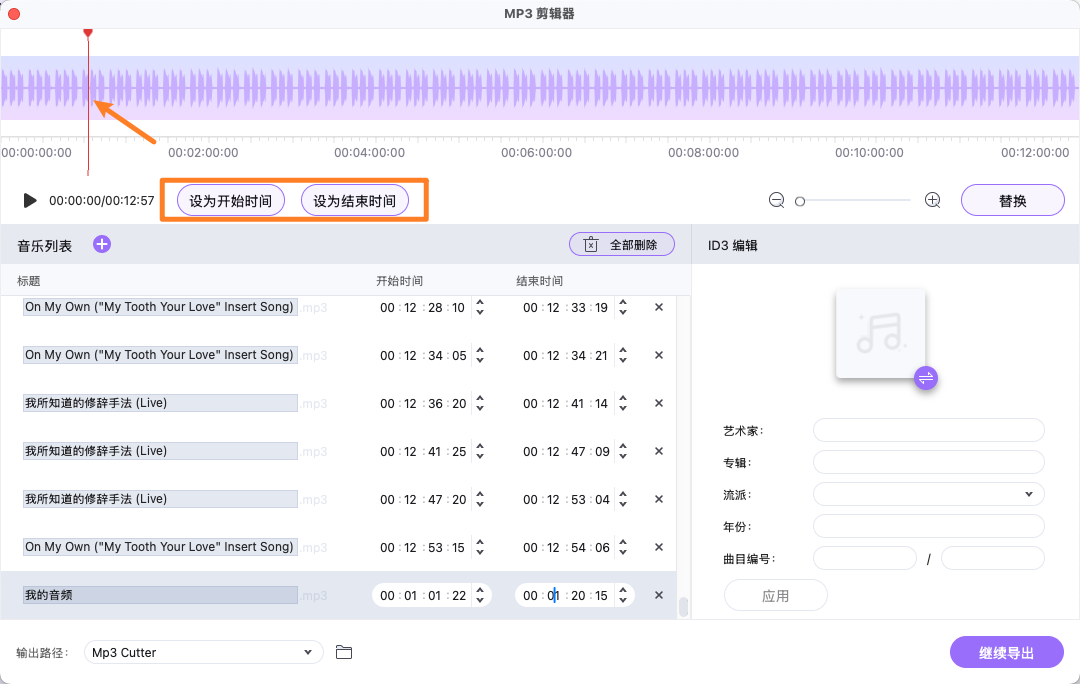
Task: Increment 我的音频 start time with the stepper
Action: [x=481, y=590]
